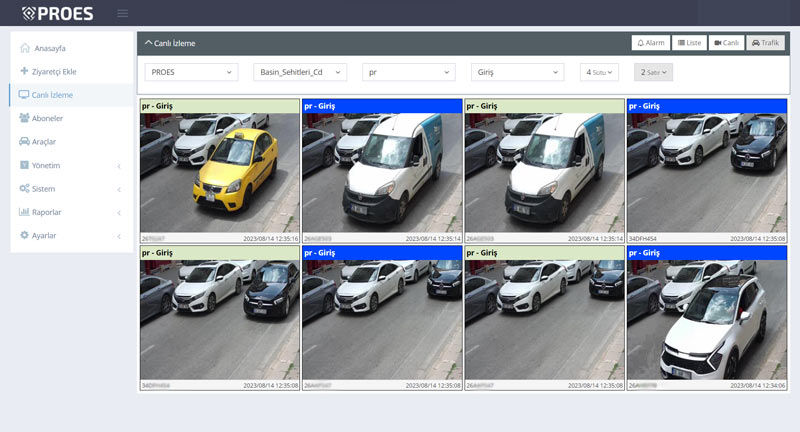Open the Giriş direction dropdown

click(x=517, y=72)
